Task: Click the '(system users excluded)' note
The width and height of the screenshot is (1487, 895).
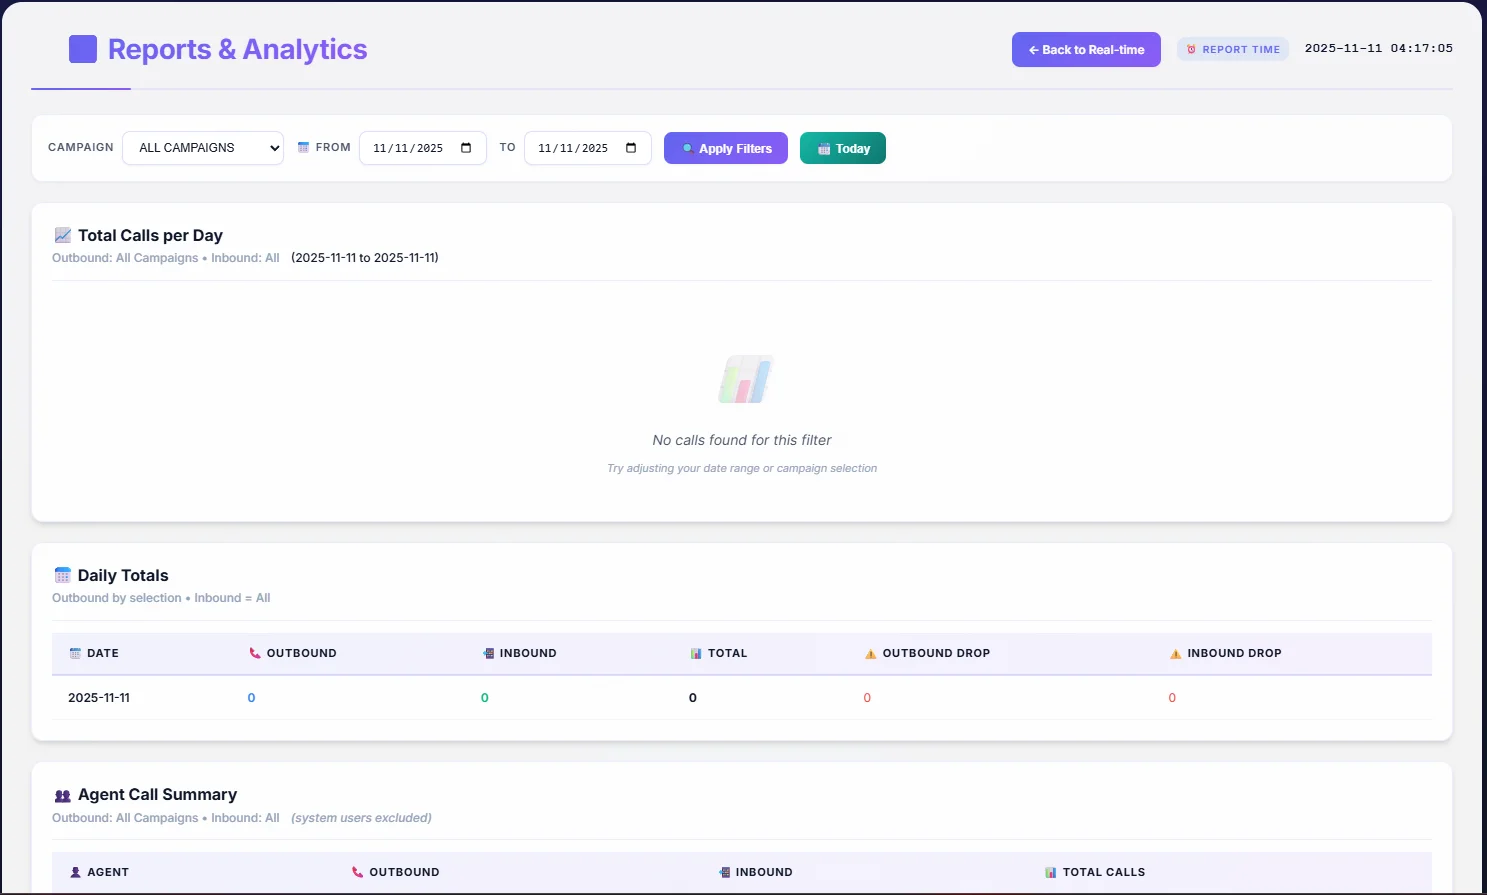Action: pyautogui.click(x=361, y=818)
